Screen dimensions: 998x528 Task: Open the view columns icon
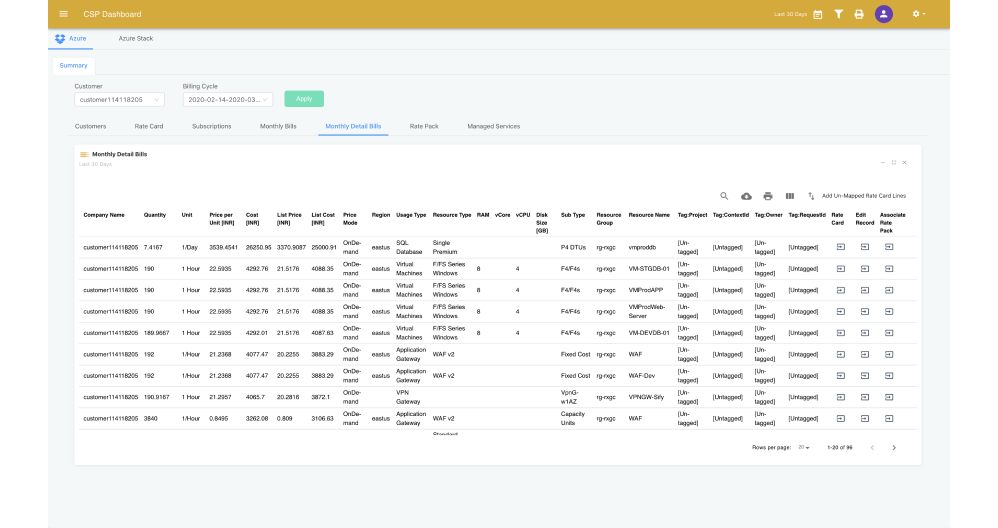[790, 196]
